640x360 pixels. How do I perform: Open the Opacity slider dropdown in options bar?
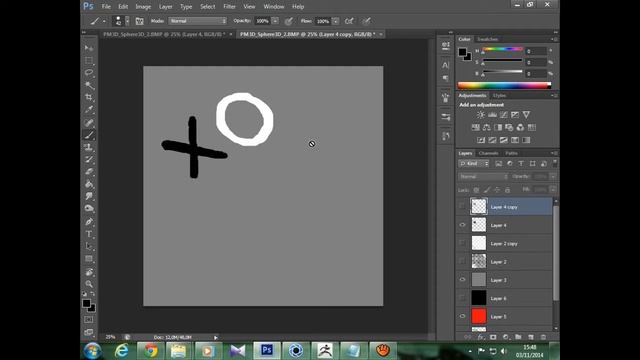point(275,21)
